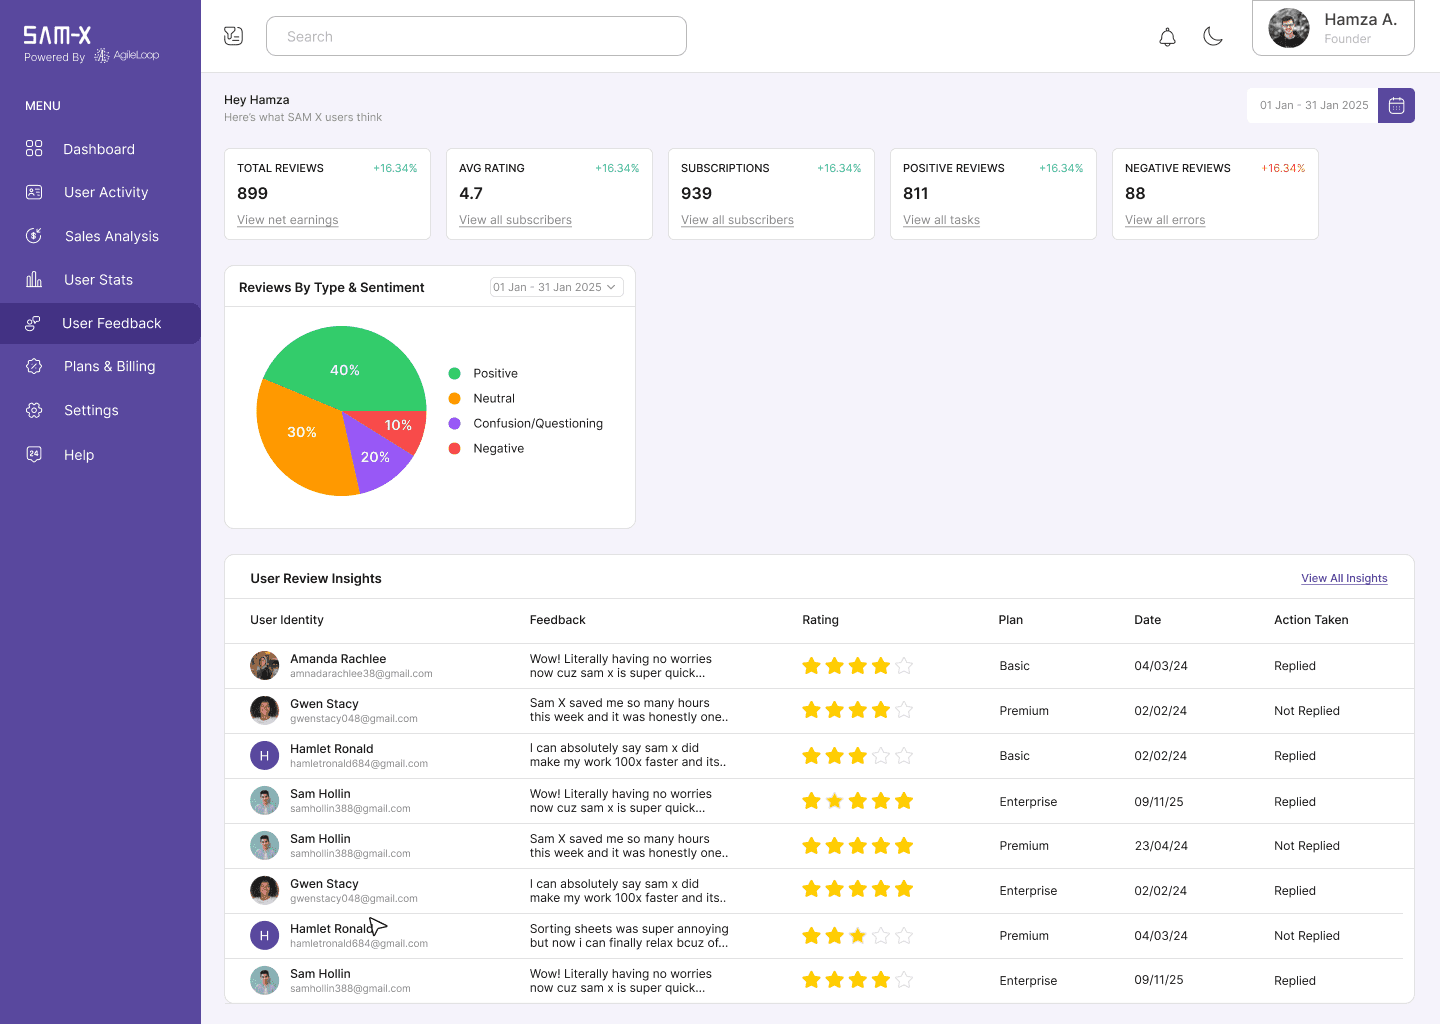Open the View All Insights link
This screenshot has height=1024, width=1440.
tap(1344, 578)
